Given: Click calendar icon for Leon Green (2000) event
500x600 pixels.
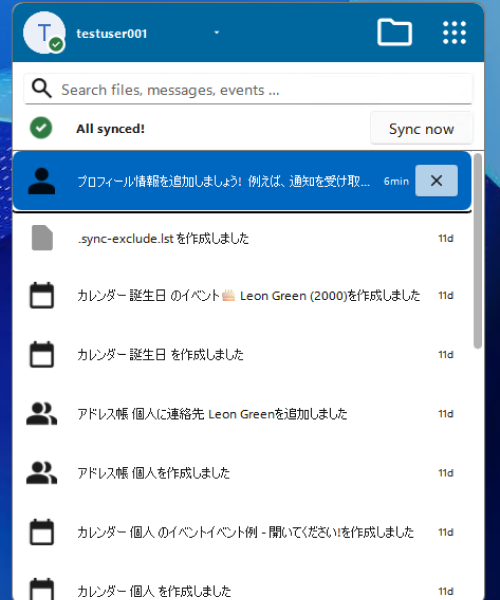Looking at the screenshot, I should [42, 295].
